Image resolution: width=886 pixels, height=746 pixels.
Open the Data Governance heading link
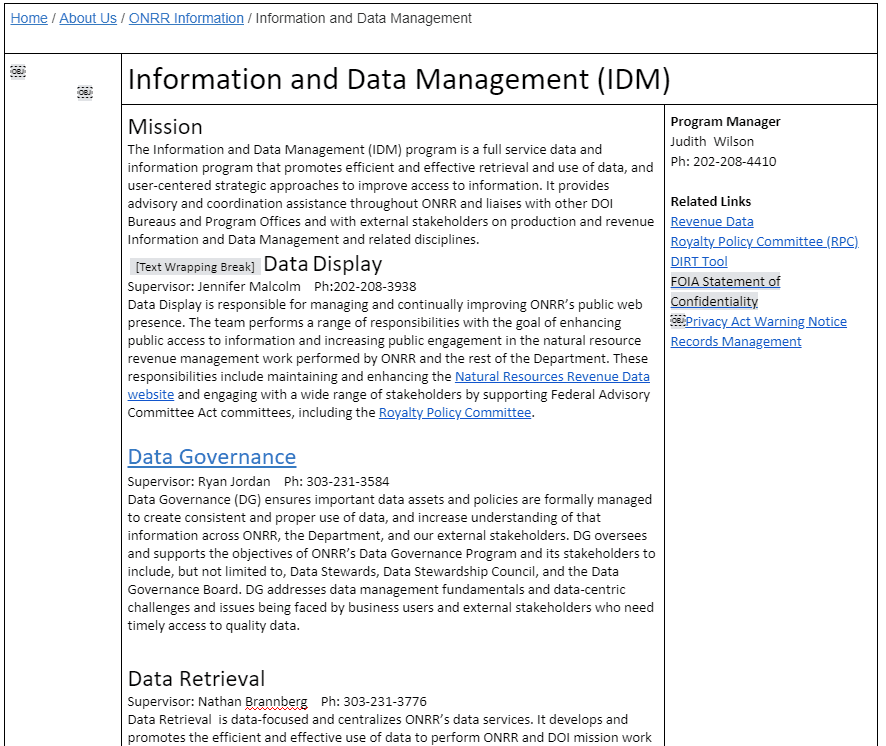(212, 457)
